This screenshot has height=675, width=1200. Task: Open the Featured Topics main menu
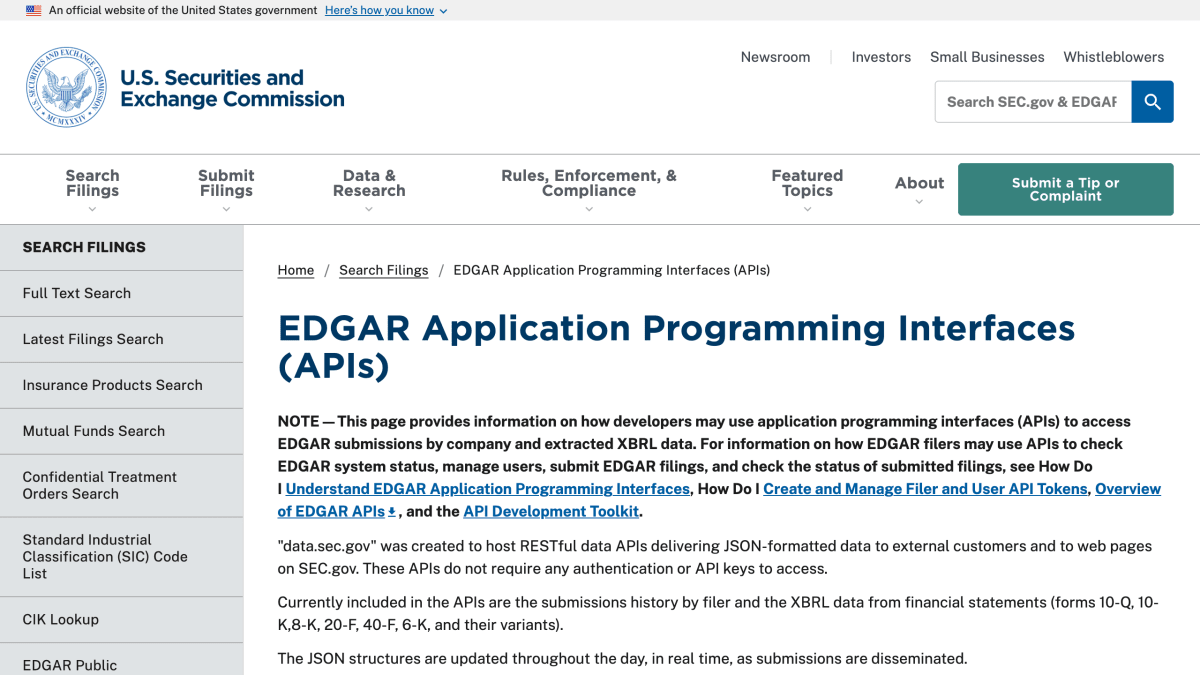point(807,183)
